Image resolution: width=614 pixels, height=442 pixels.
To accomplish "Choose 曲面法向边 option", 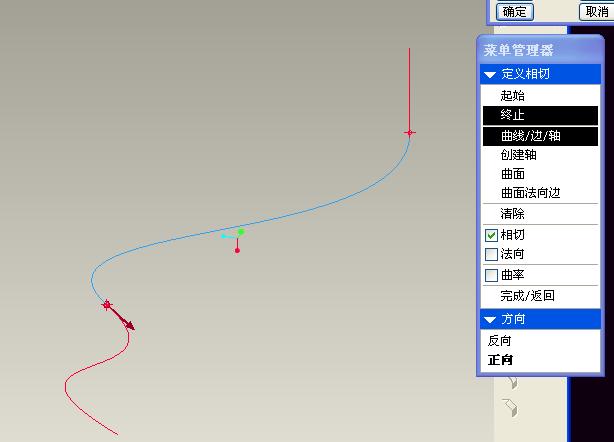I will point(540,193).
